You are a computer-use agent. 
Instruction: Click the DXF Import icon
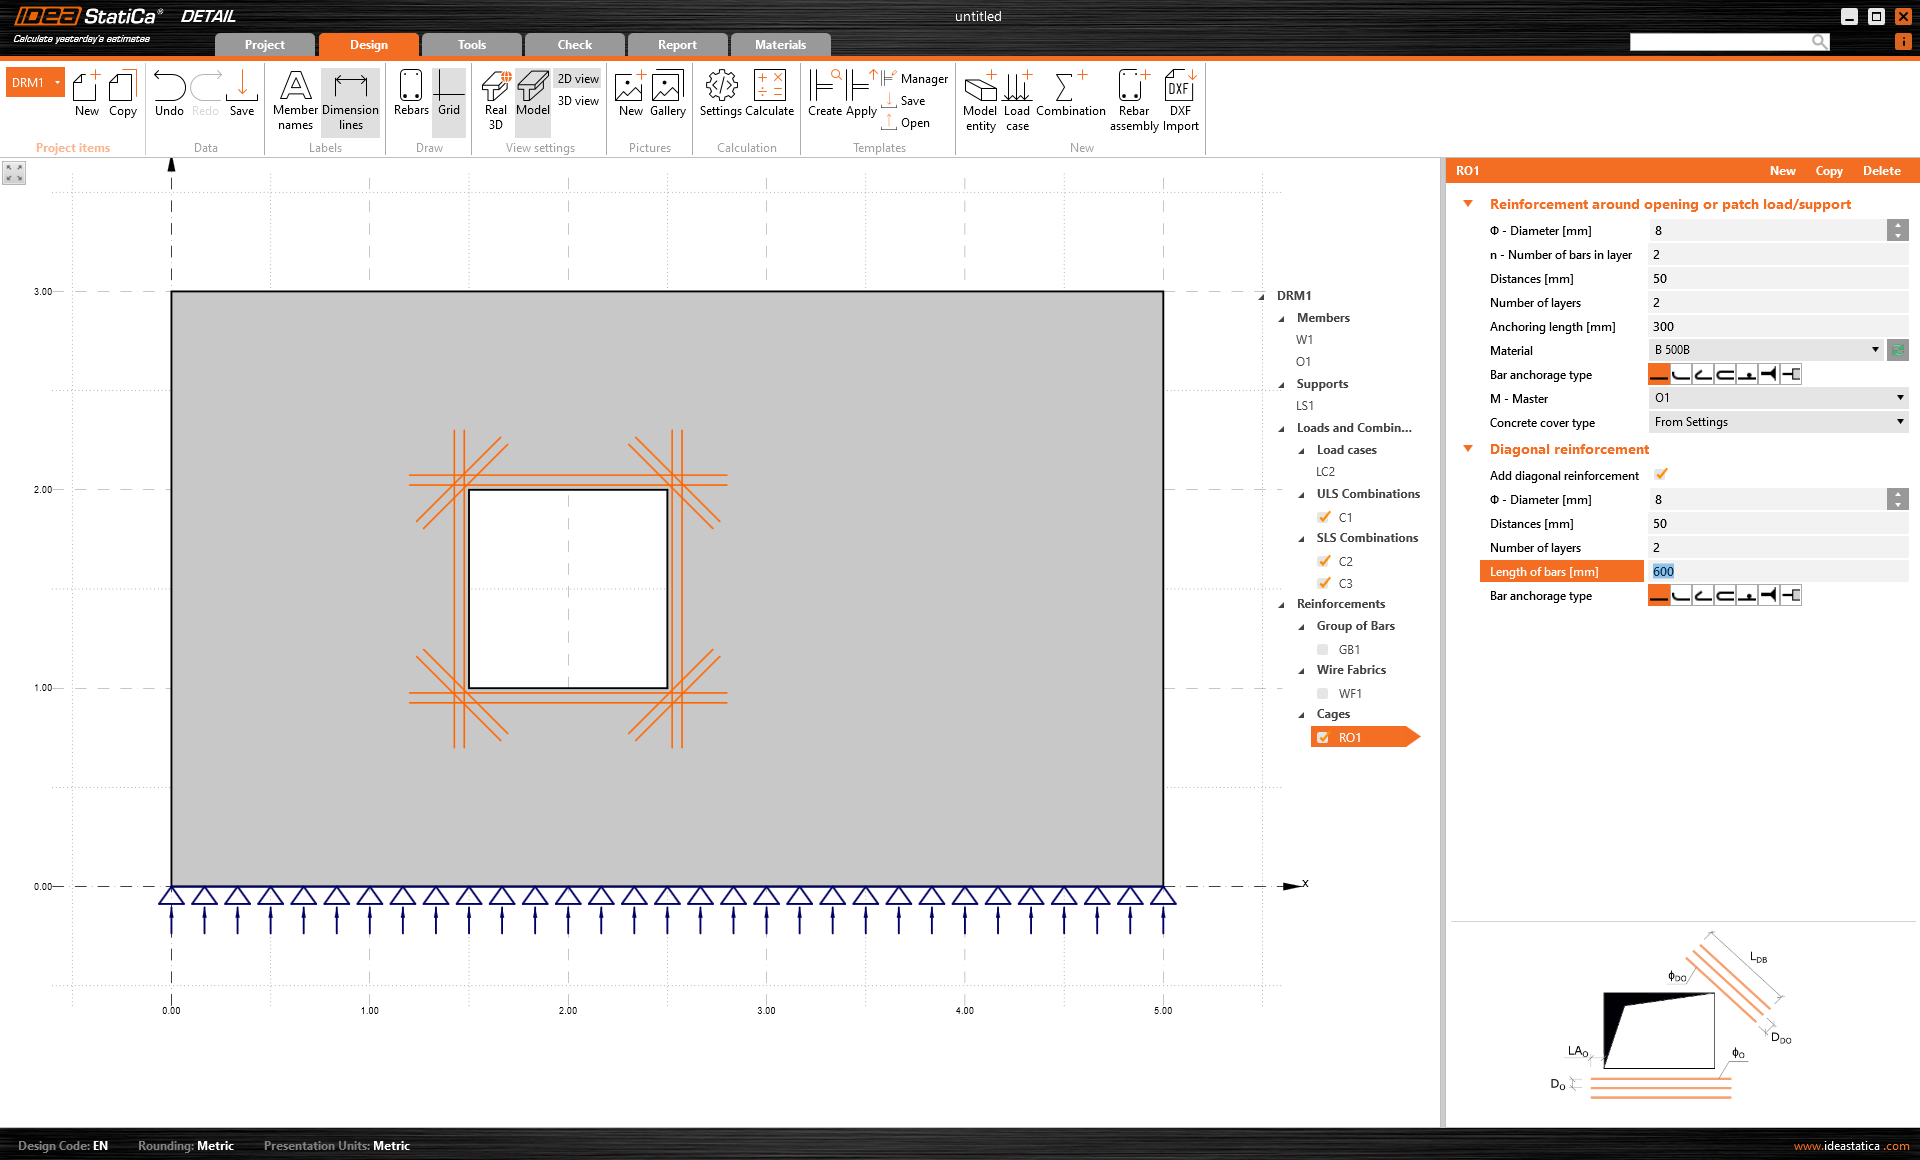tap(1180, 97)
